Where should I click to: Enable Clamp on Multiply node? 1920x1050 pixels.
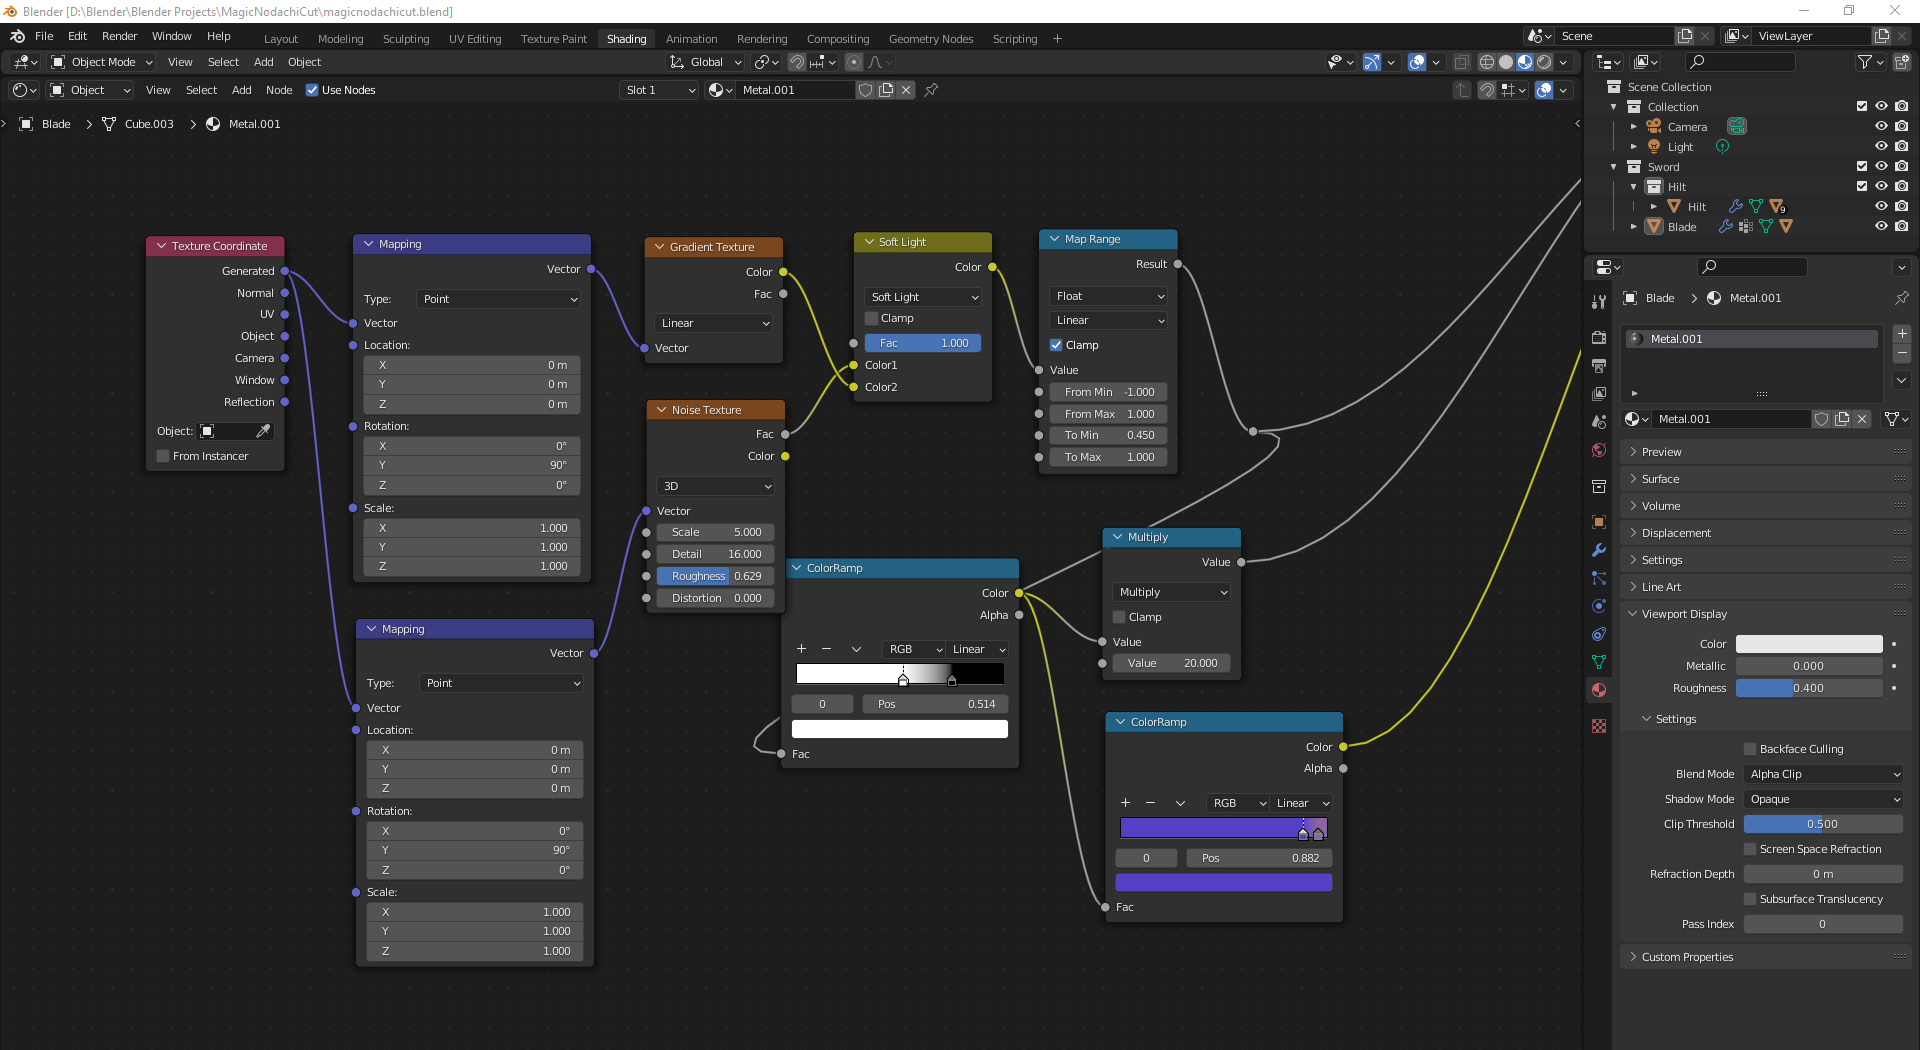click(1120, 617)
